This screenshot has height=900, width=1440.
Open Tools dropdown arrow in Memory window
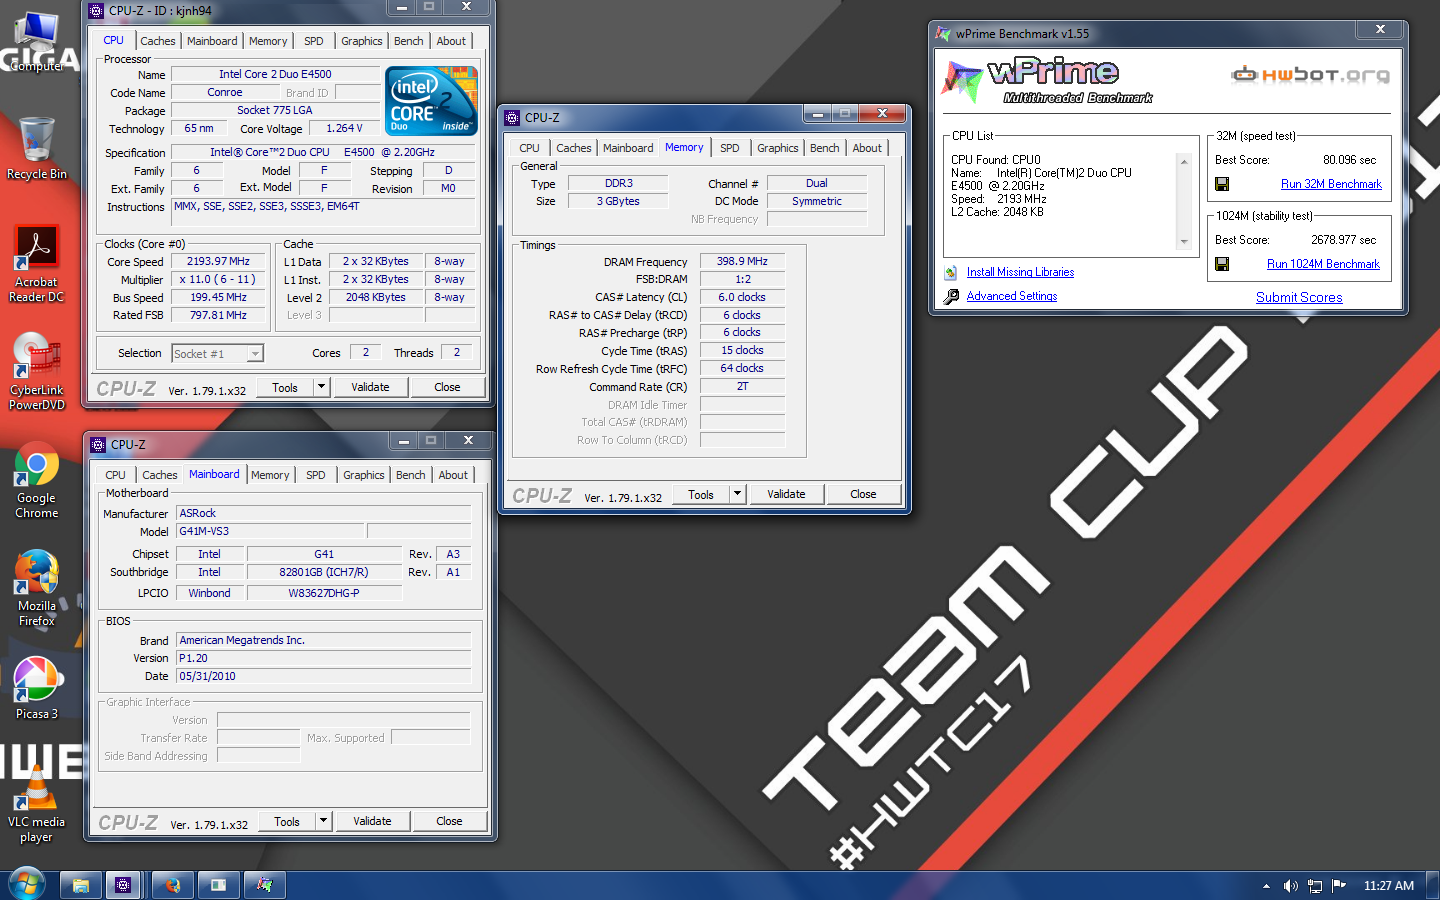737,494
